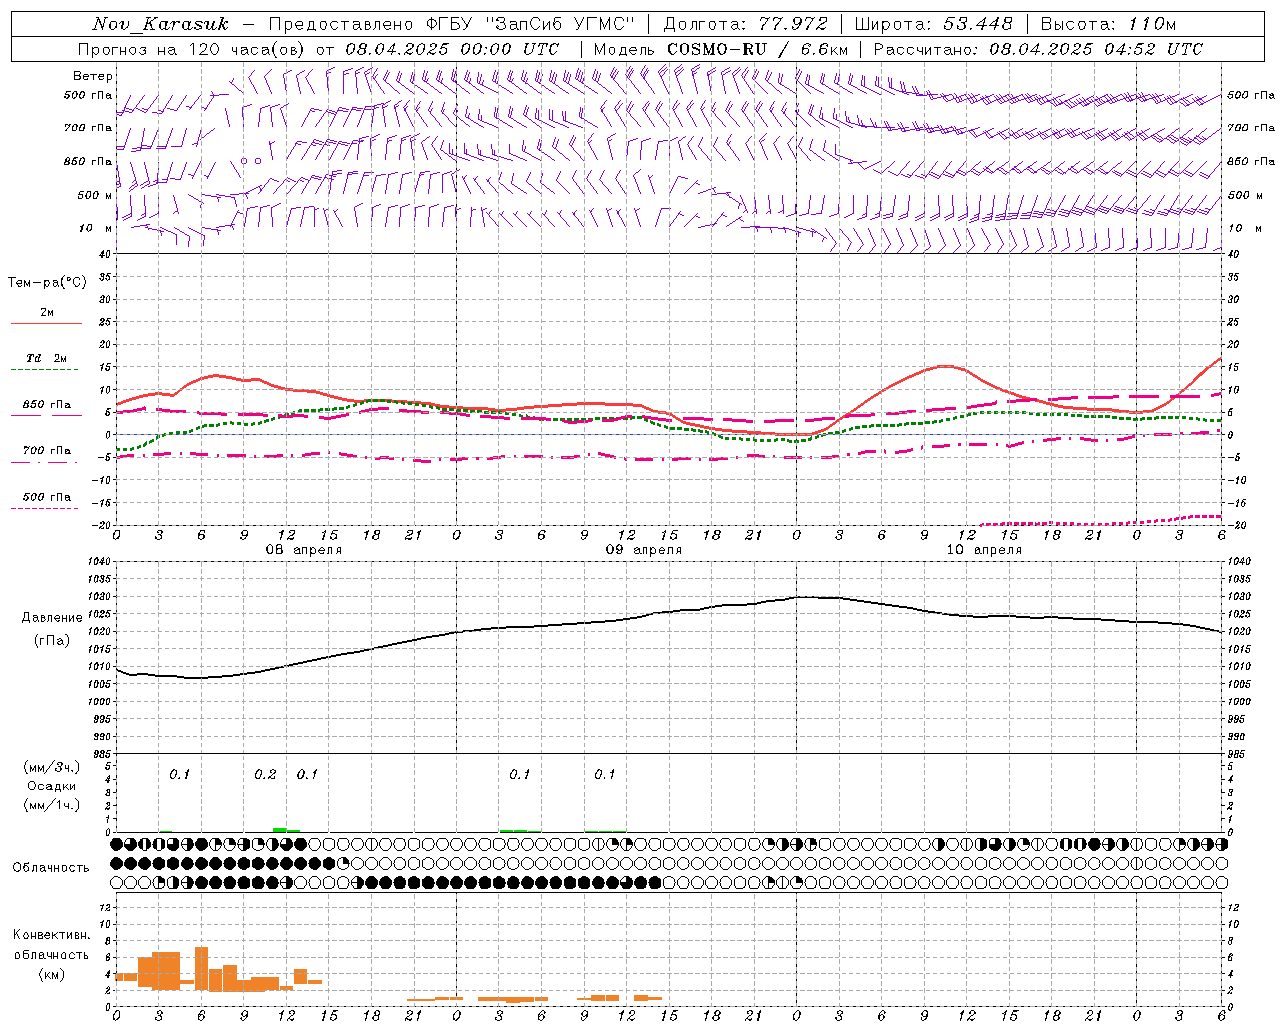Click the Nov_Karasuk station title
This screenshot has height=1024, width=1280.
tap(161, 24)
